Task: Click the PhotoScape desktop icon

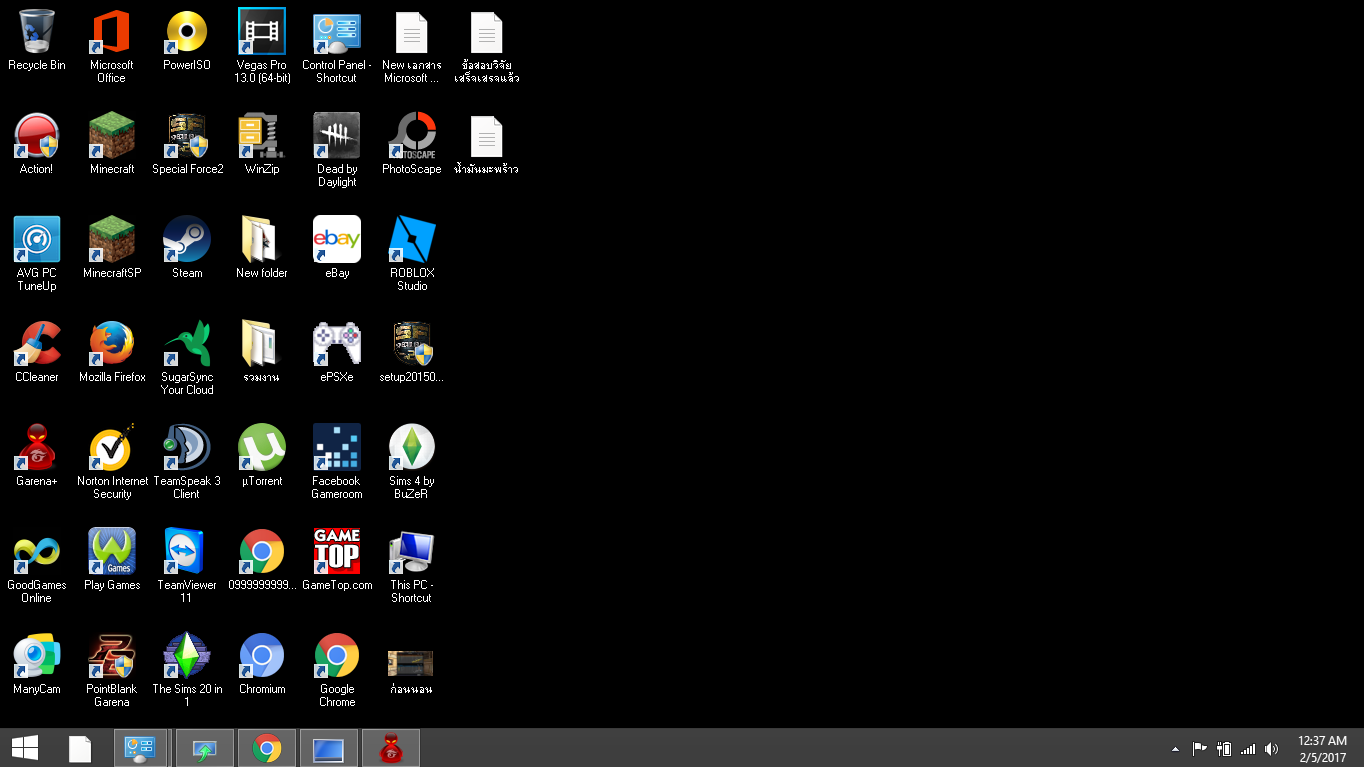Action: tap(412, 136)
